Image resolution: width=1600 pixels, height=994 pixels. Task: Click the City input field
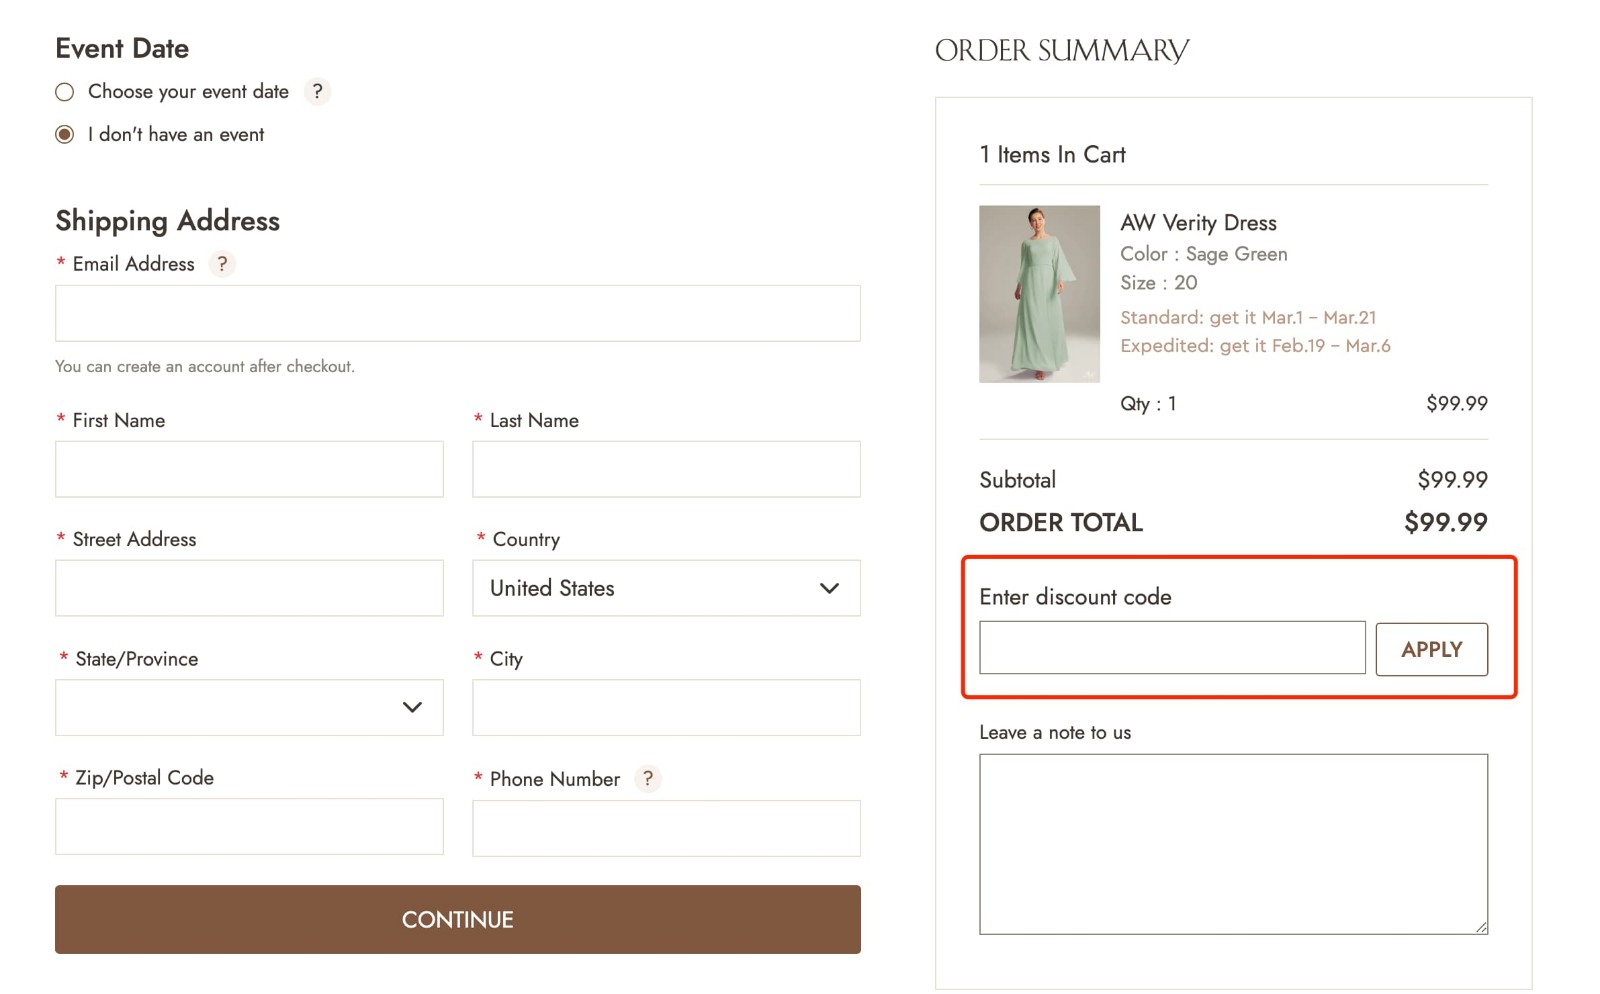pos(665,707)
